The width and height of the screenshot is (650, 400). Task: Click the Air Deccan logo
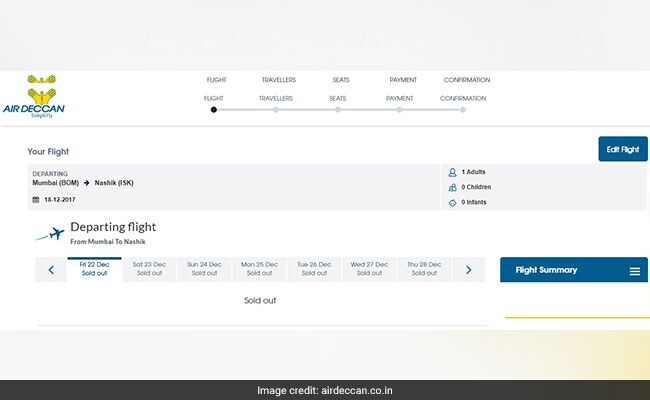34,97
